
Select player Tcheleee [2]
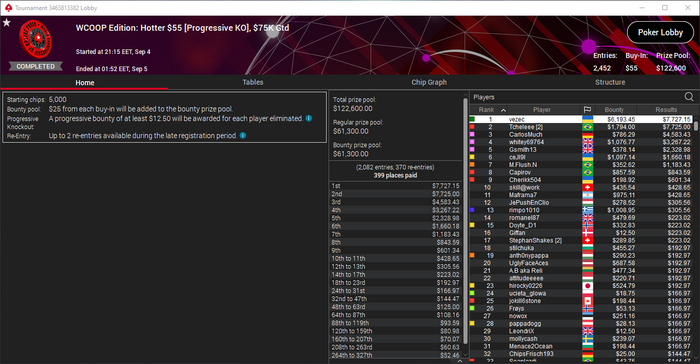525,127
